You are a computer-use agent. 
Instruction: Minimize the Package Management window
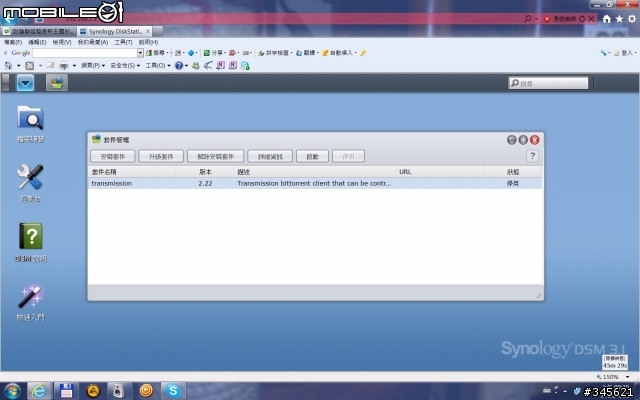point(511,140)
